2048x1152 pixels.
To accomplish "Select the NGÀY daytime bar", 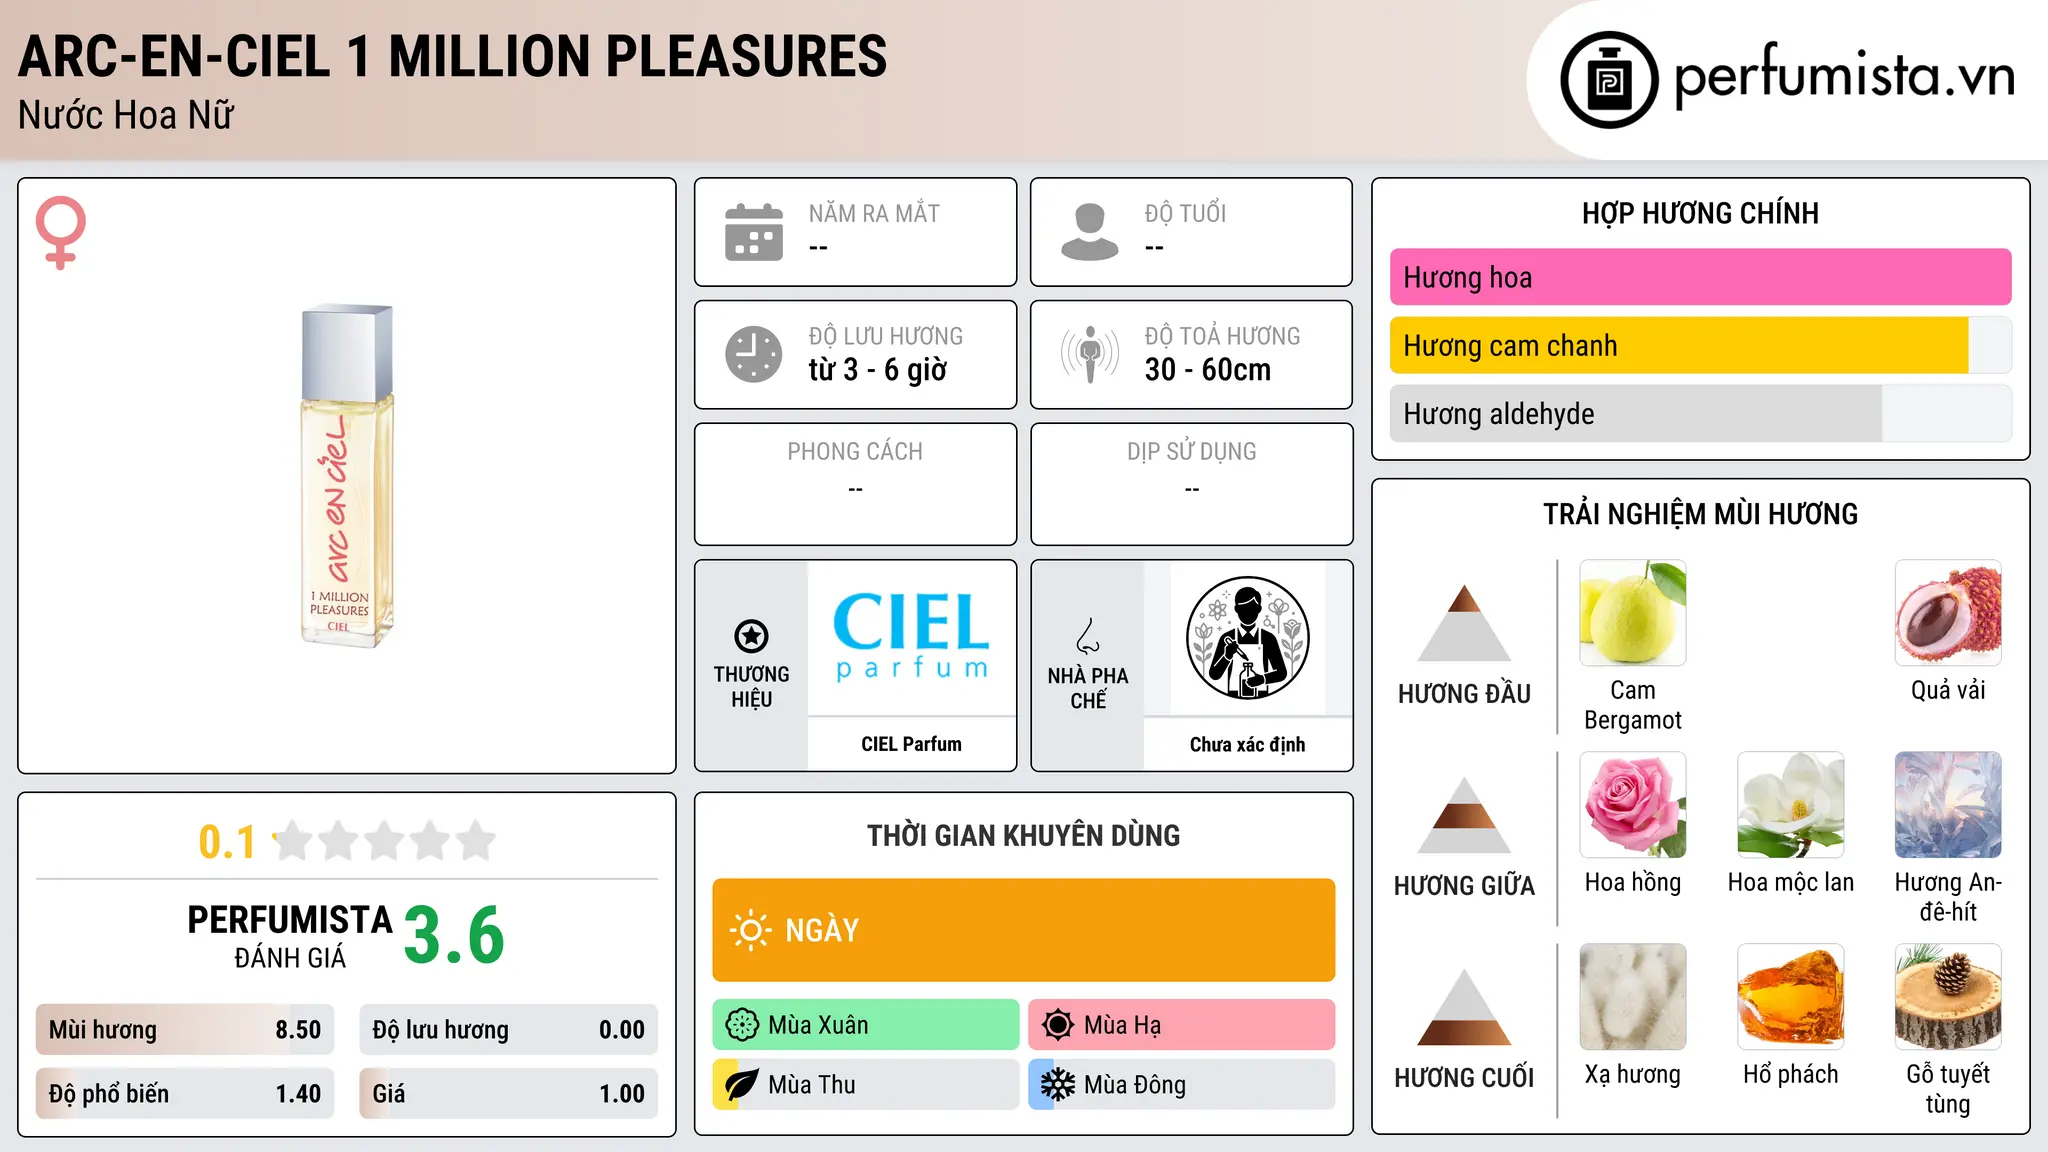I will click(1024, 930).
